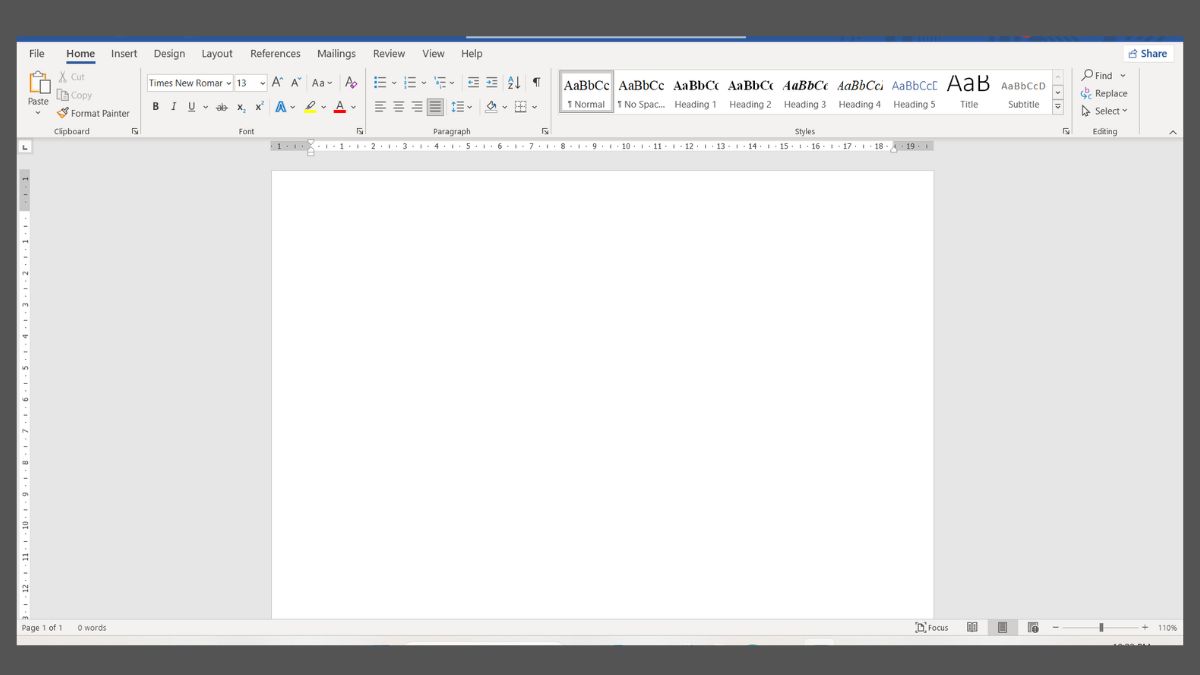Apply Text Effects and Typography
Screen dimensions: 1200x675
pyautogui.click(x=281, y=107)
